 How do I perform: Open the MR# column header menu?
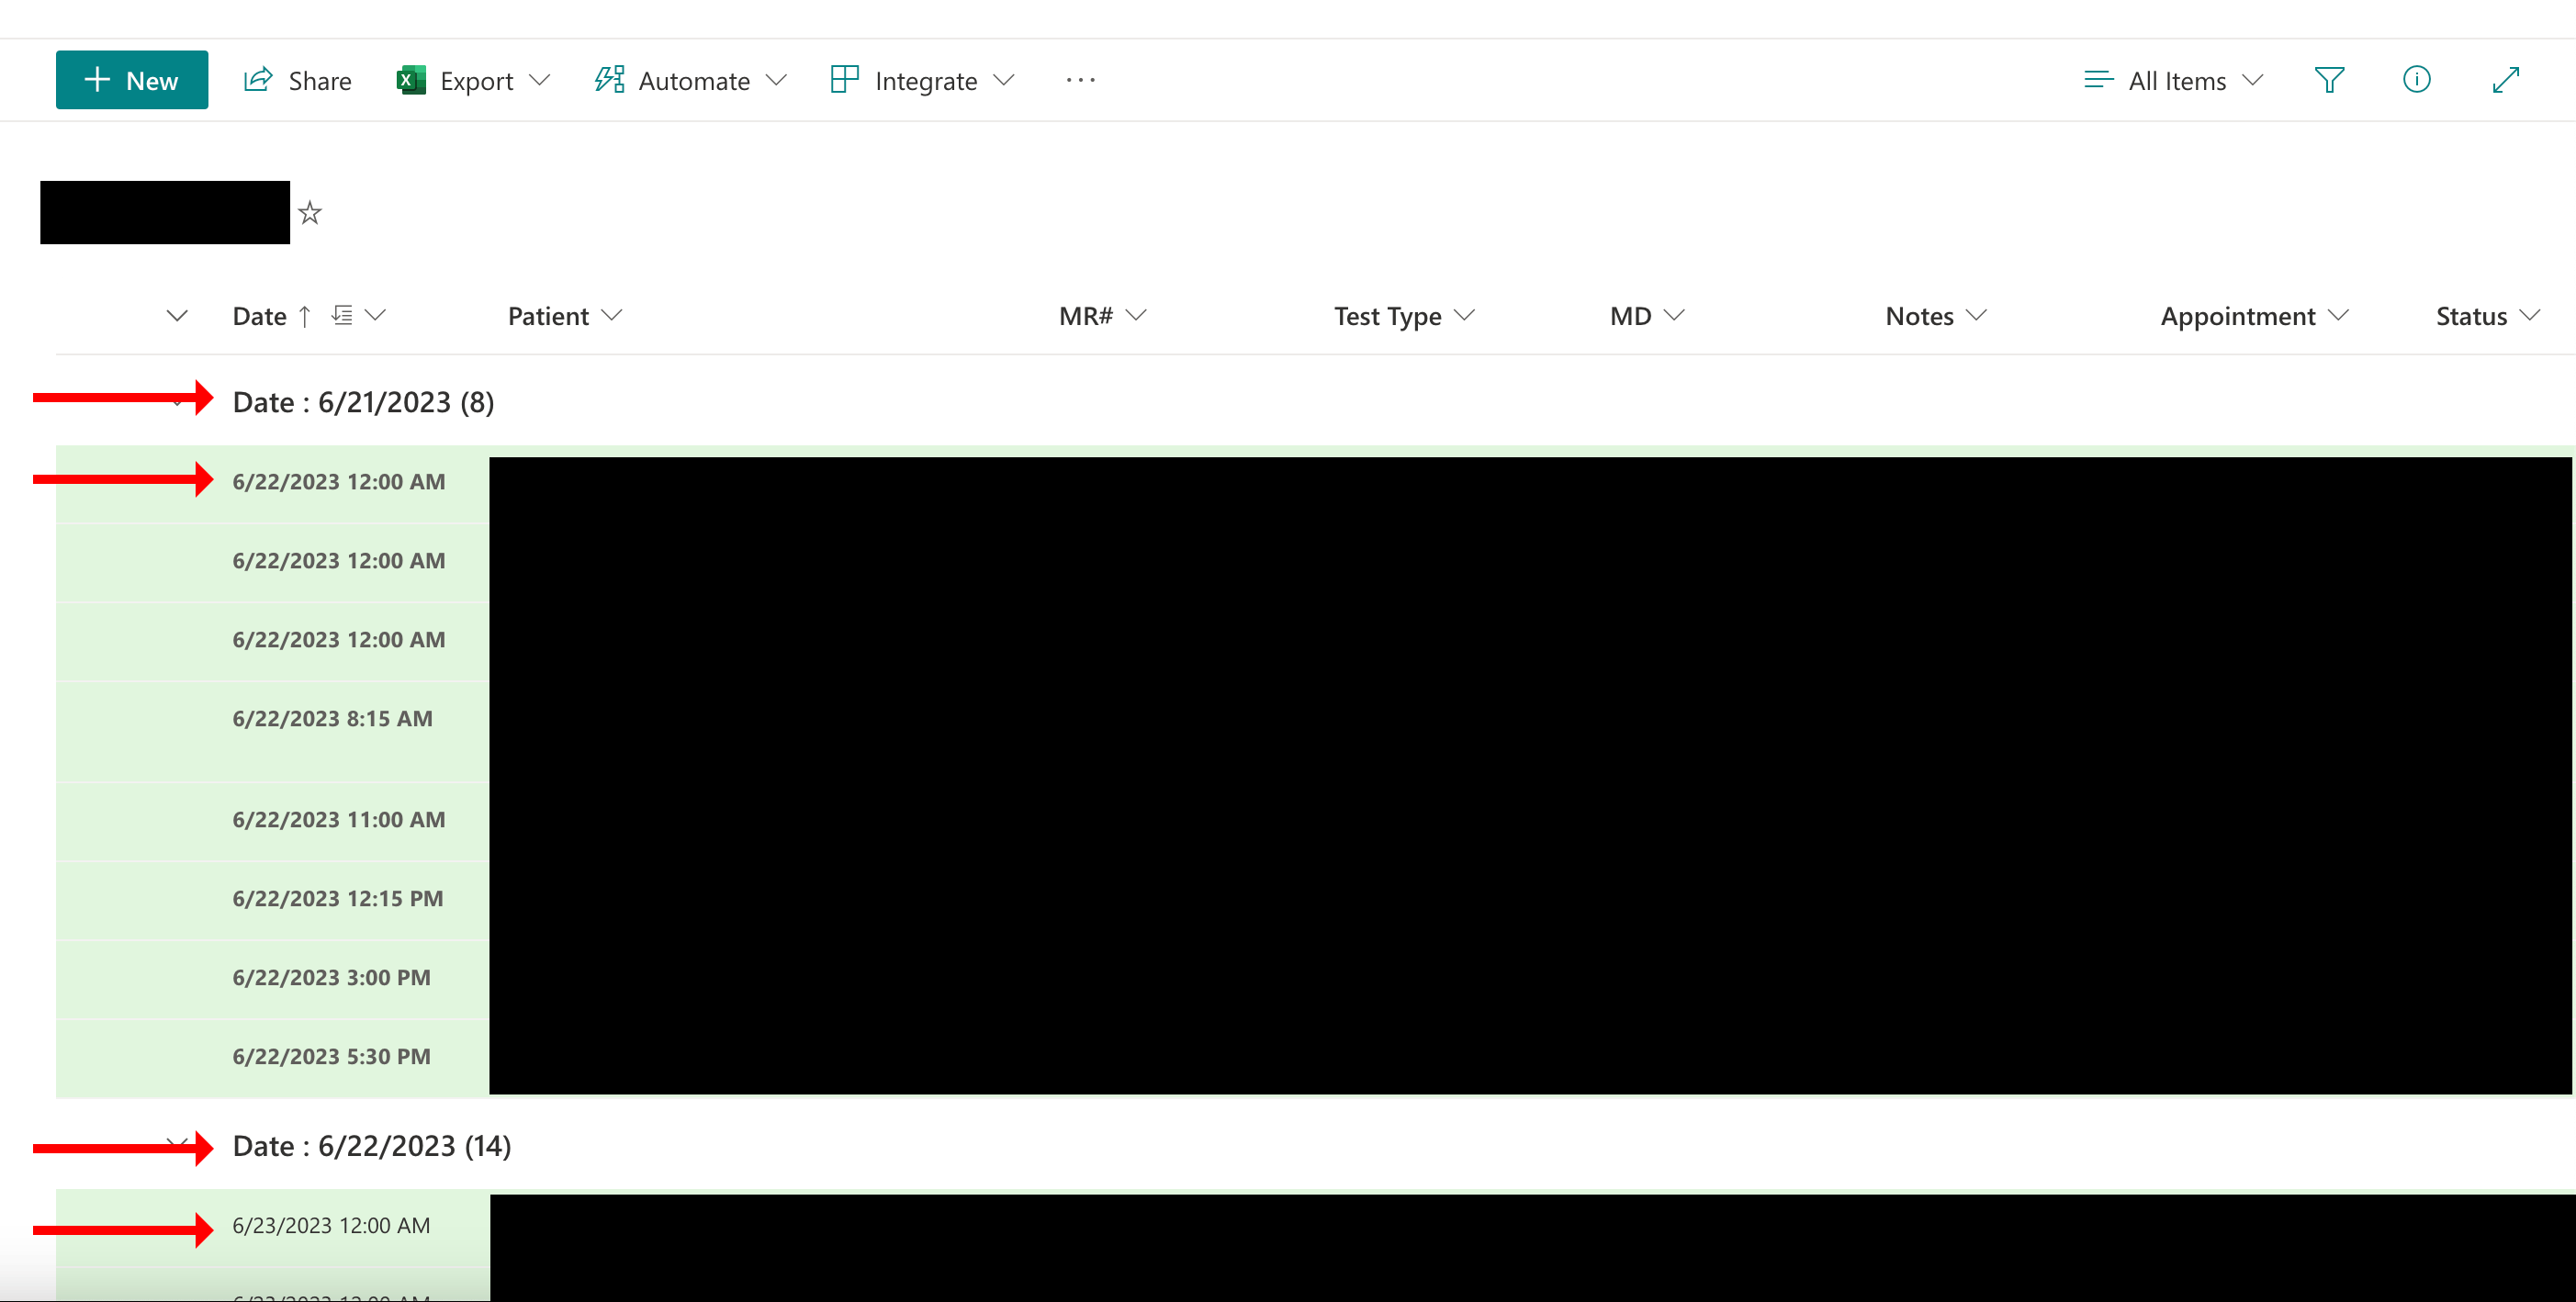(1102, 316)
